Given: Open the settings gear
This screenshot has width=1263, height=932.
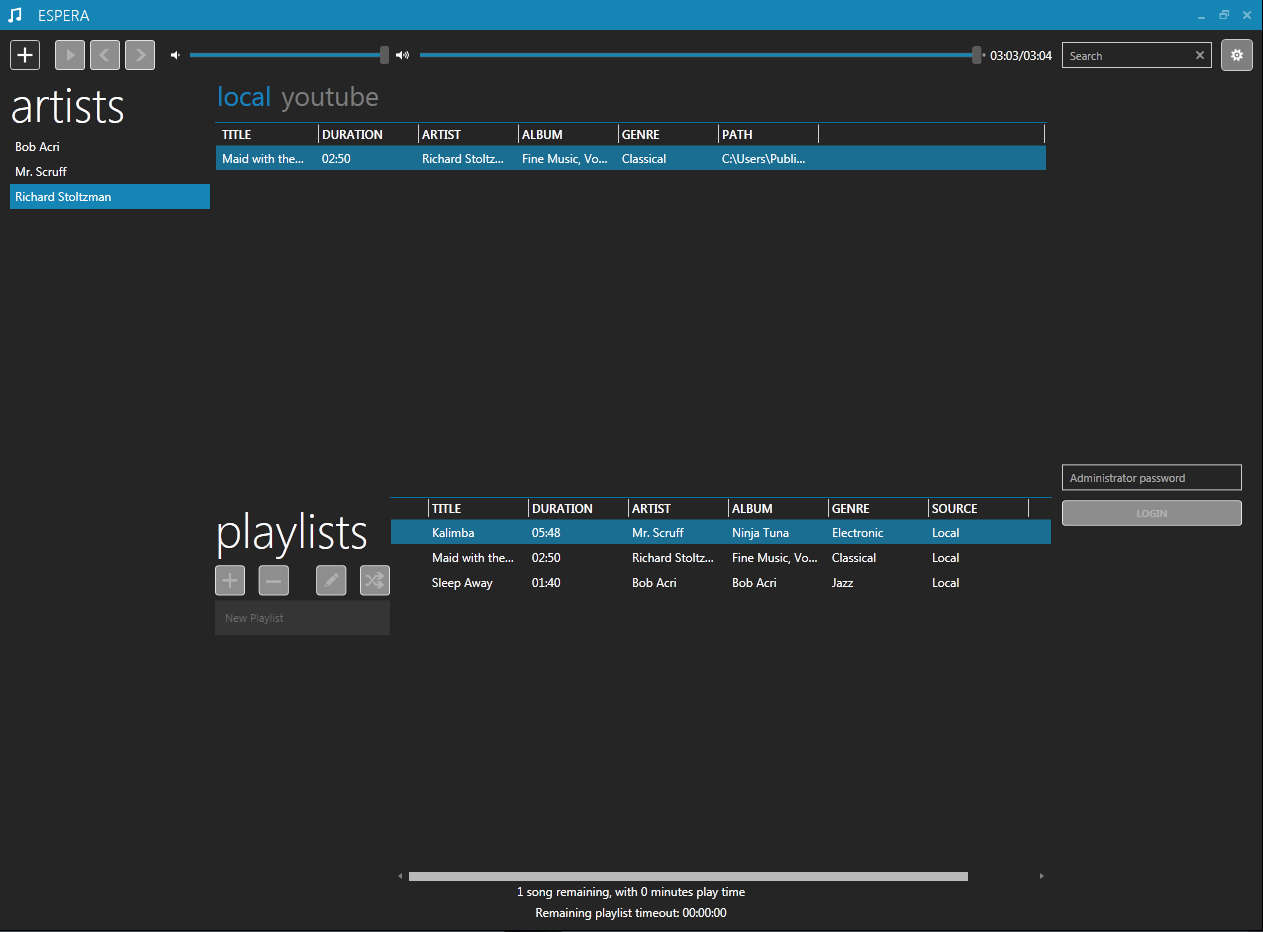Looking at the screenshot, I should pos(1237,55).
